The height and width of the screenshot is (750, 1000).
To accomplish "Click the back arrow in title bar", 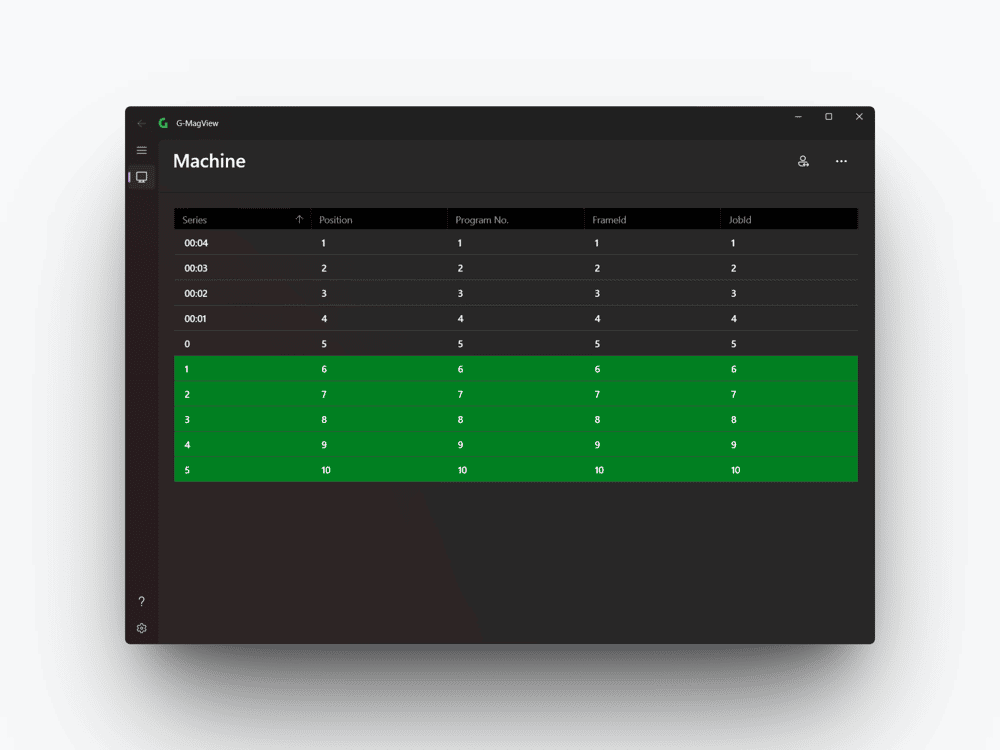I will [142, 123].
